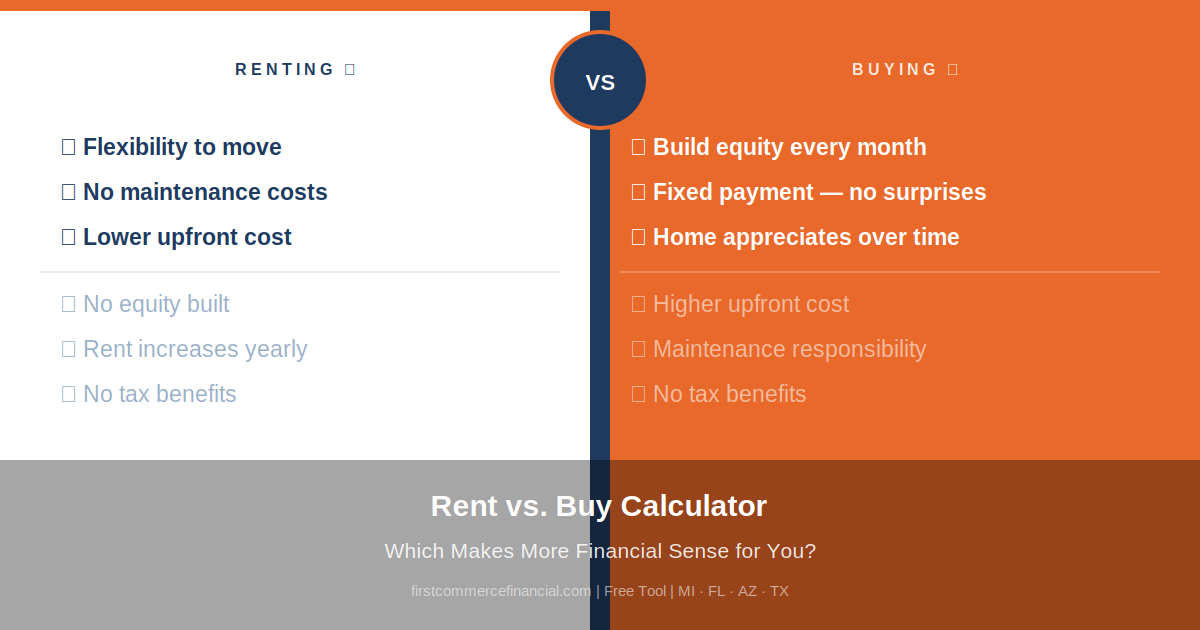Click the icon next to RENTING heading
Screen dimensions: 1200x630
point(350,70)
